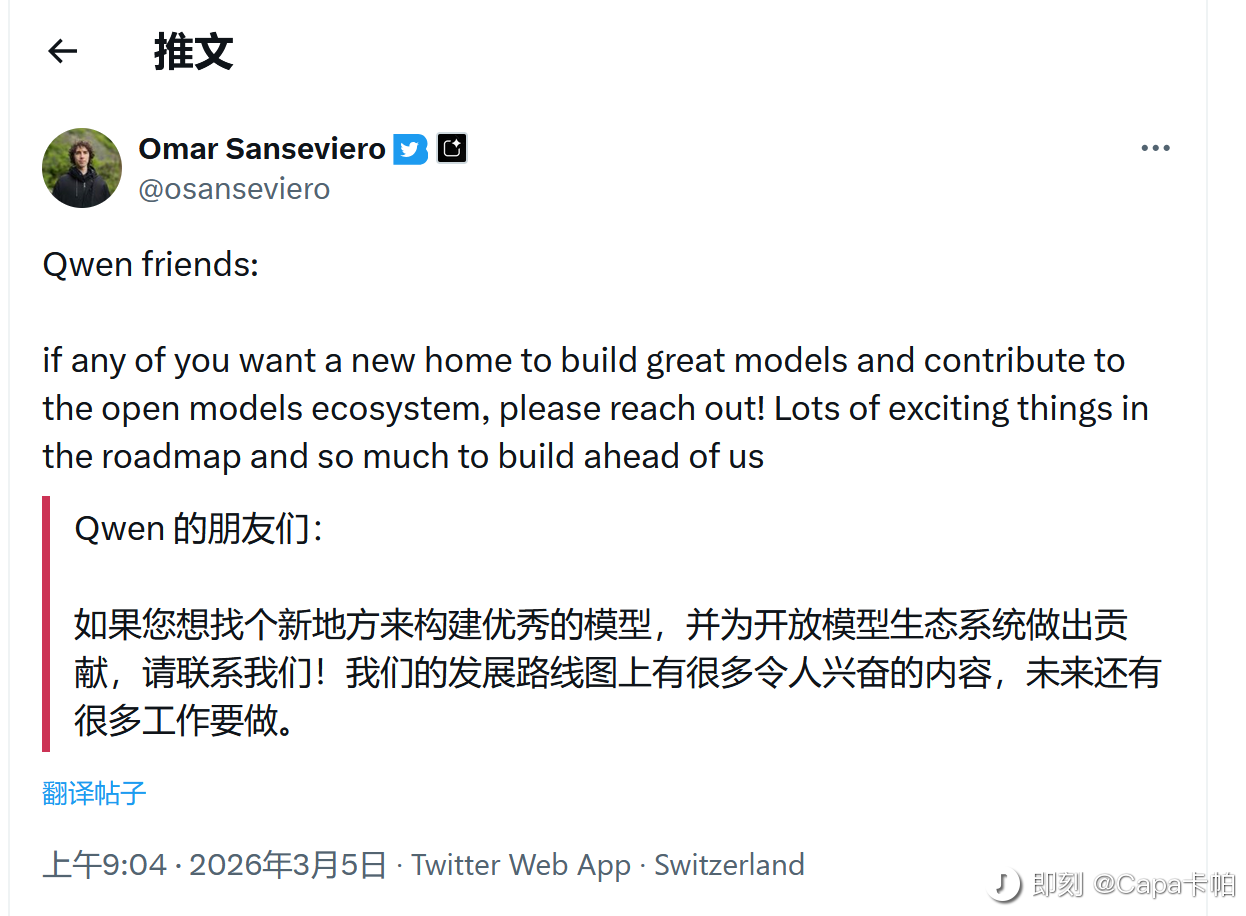Click the 2026年3月5日 date
The image size is (1246, 916).
(x=287, y=865)
